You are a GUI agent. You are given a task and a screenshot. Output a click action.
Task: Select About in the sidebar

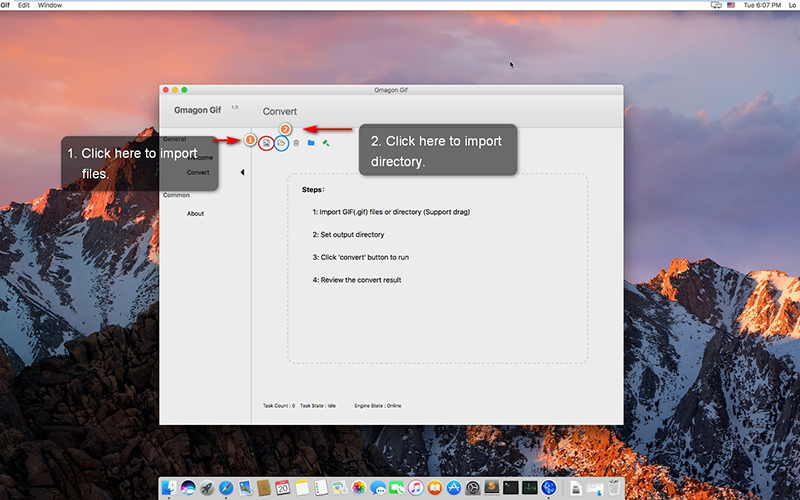pos(195,214)
